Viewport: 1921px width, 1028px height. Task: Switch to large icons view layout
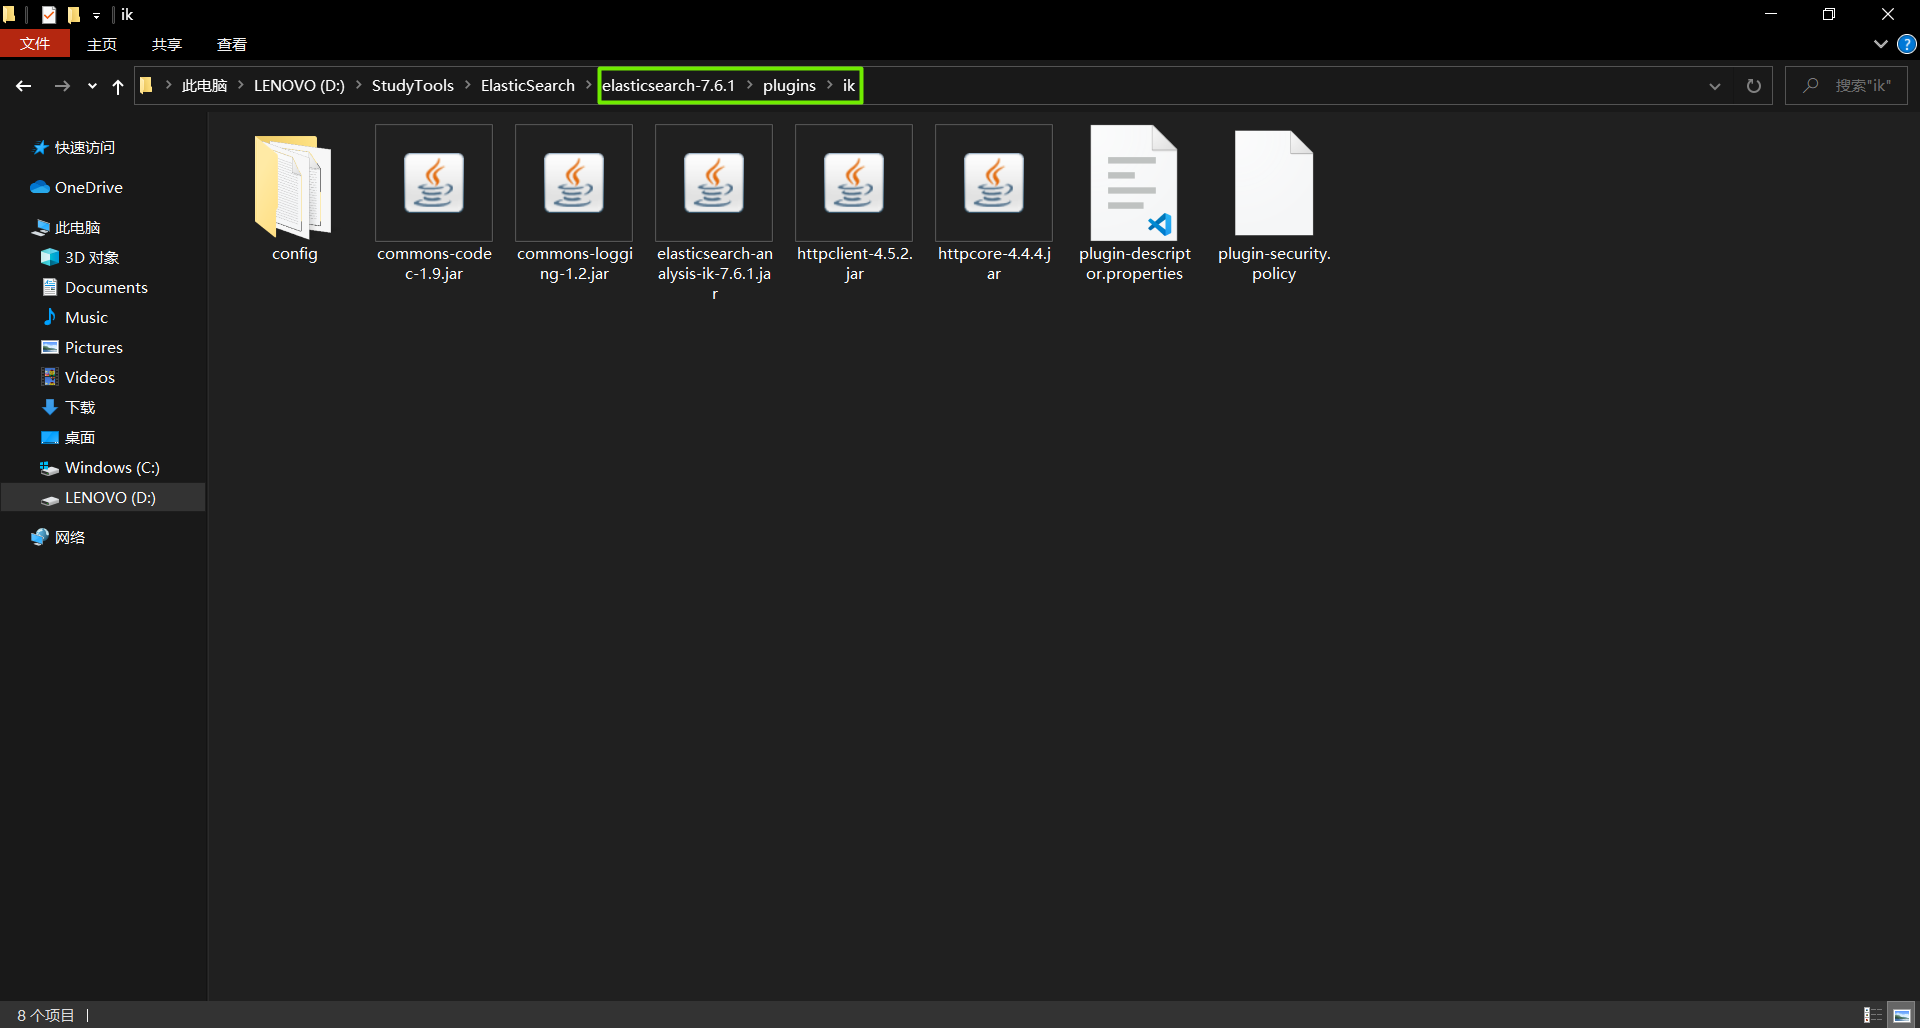click(x=1902, y=1015)
